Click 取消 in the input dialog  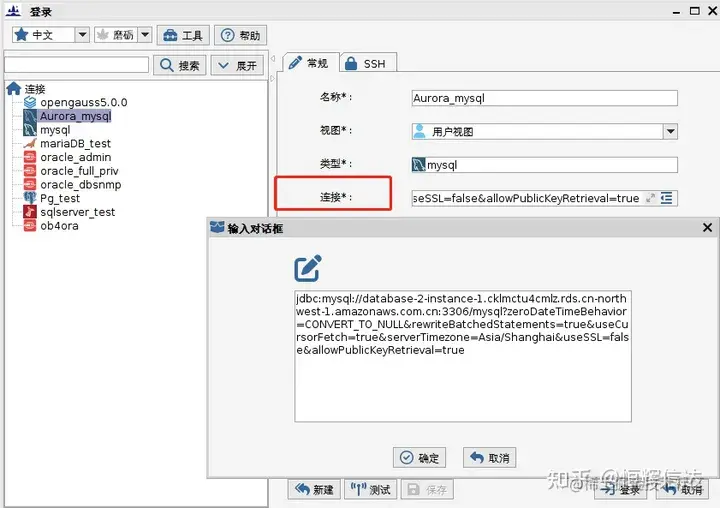[x=489, y=457]
